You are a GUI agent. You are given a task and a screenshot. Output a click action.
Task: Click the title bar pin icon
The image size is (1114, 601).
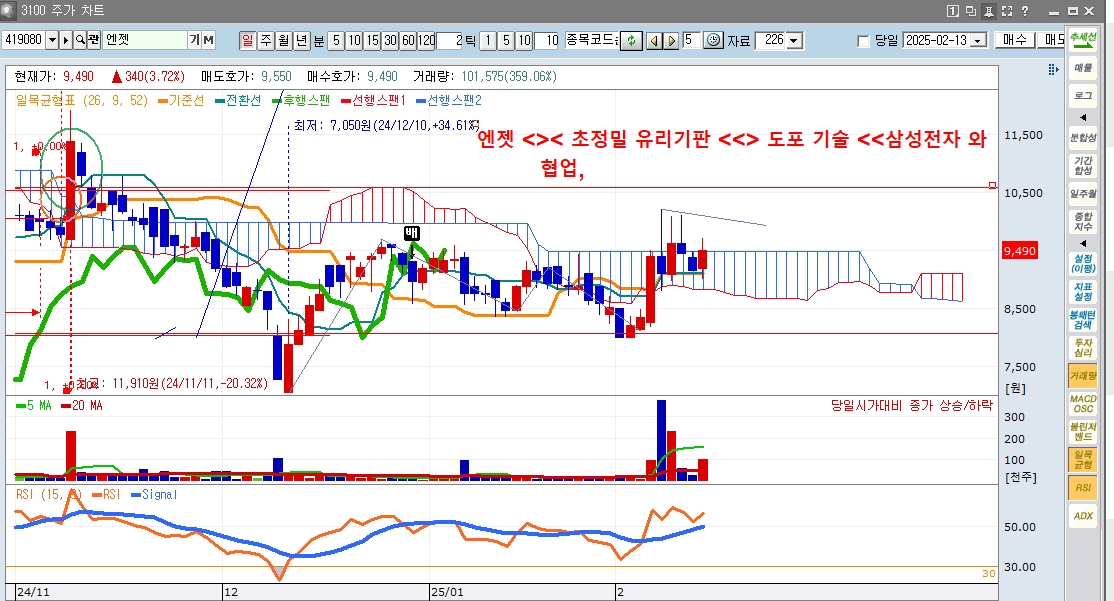(x=989, y=11)
